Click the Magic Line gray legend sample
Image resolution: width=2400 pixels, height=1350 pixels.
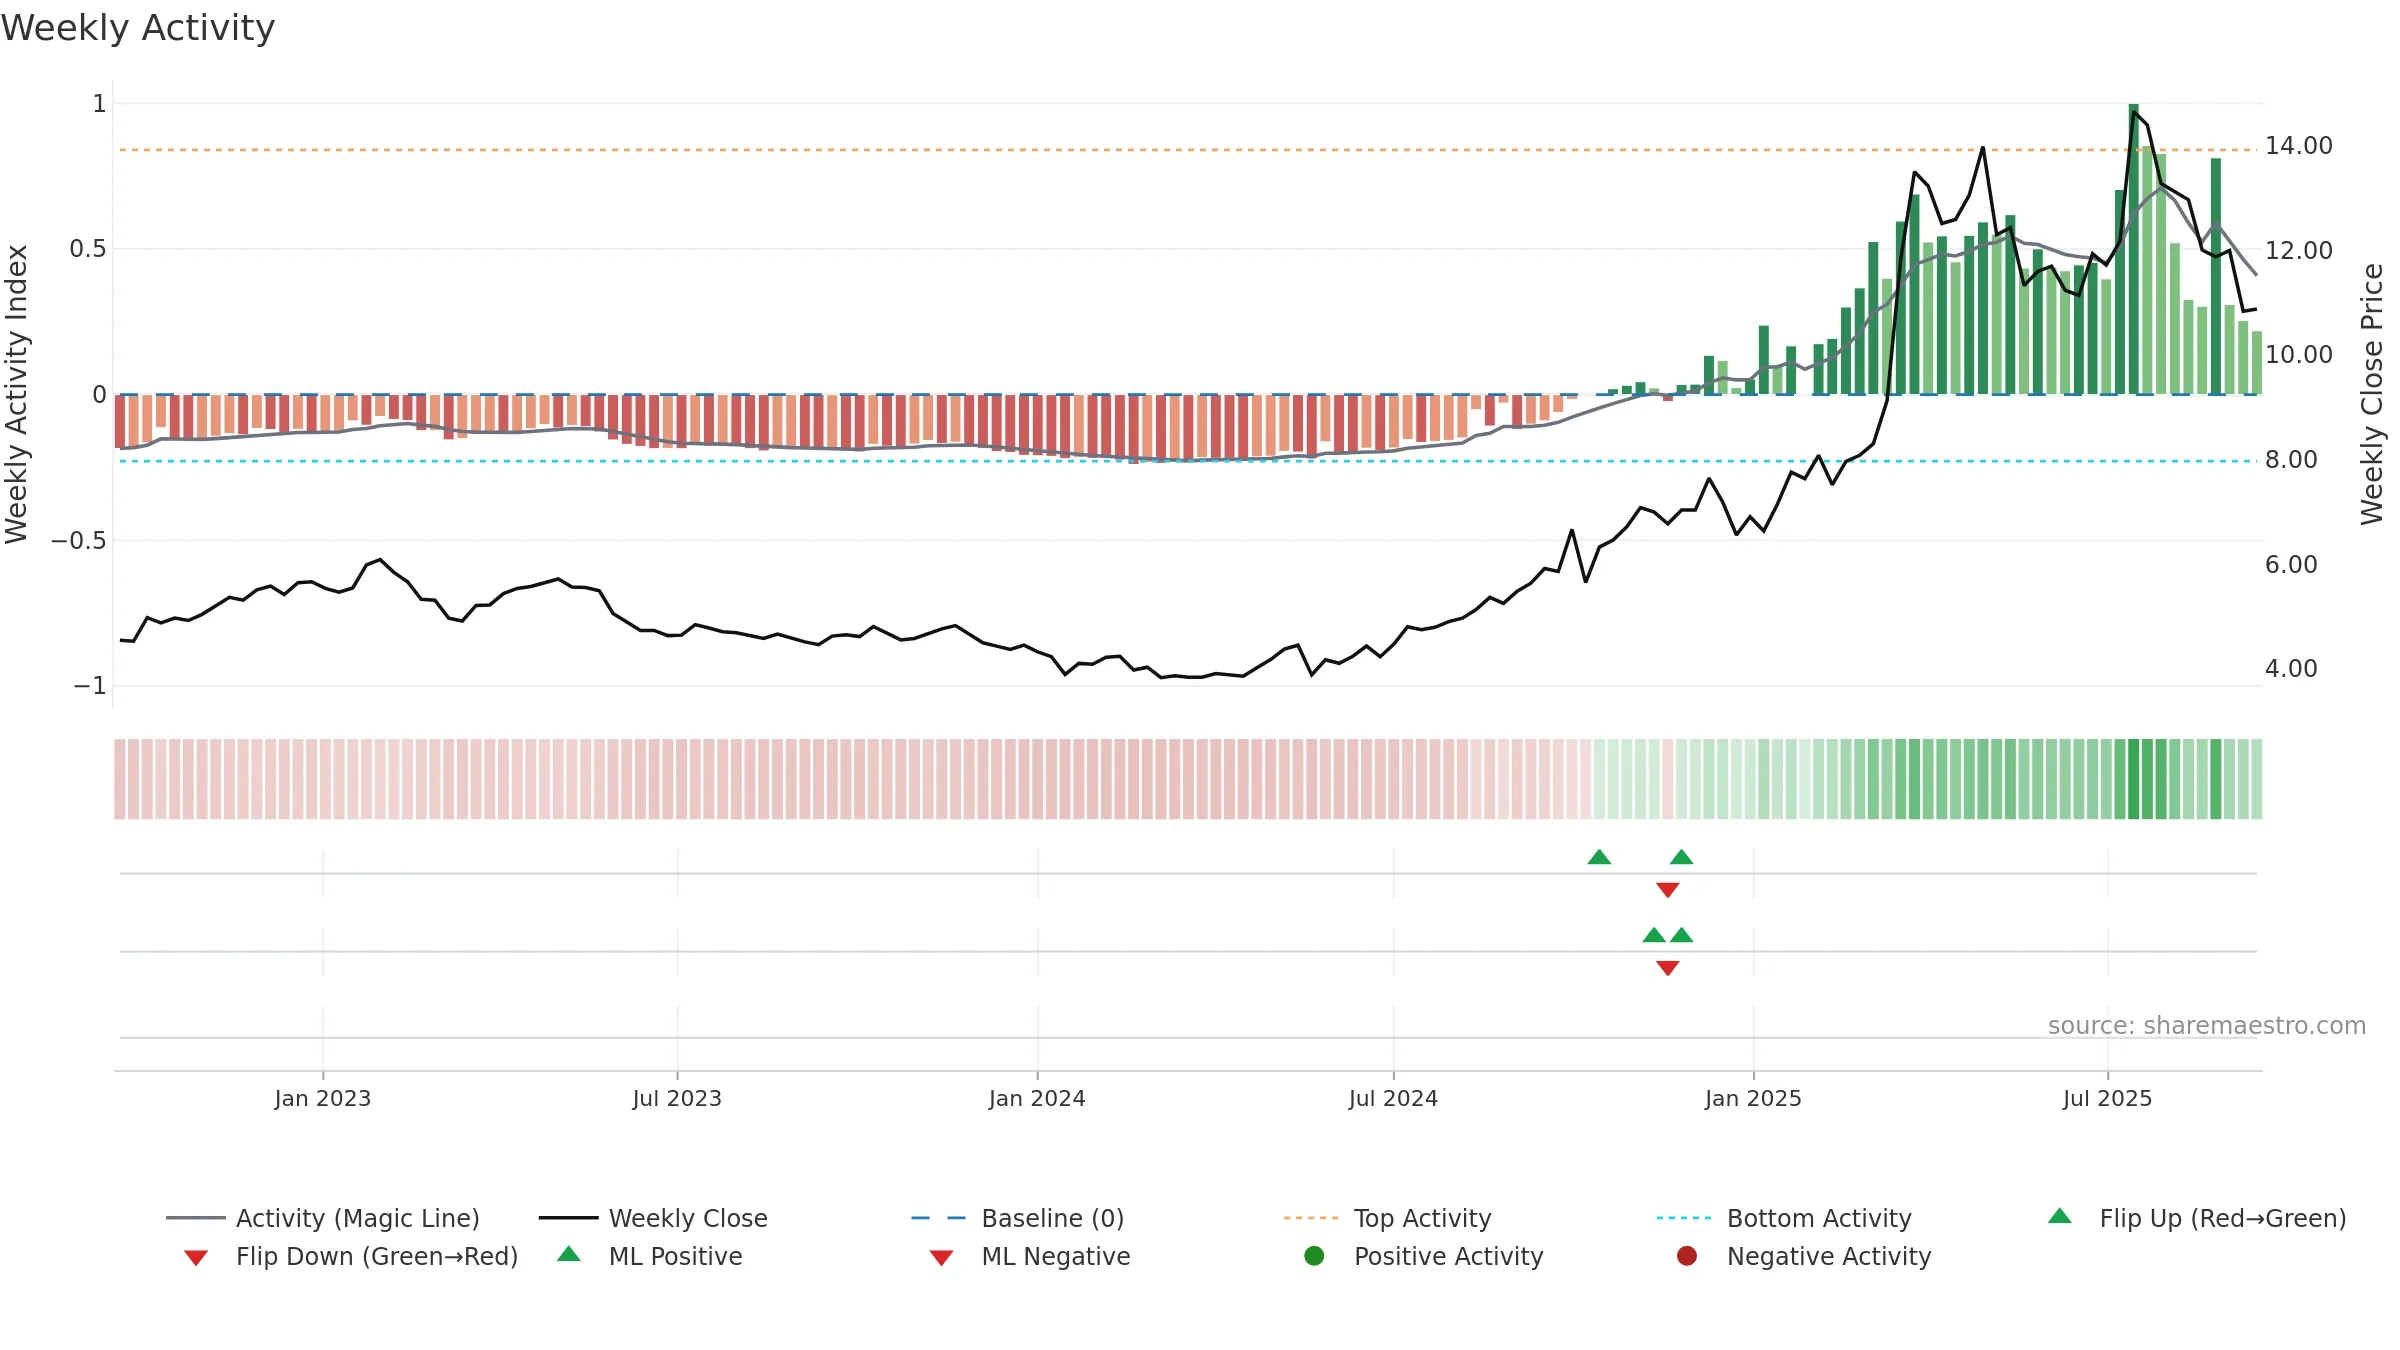(x=196, y=1218)
